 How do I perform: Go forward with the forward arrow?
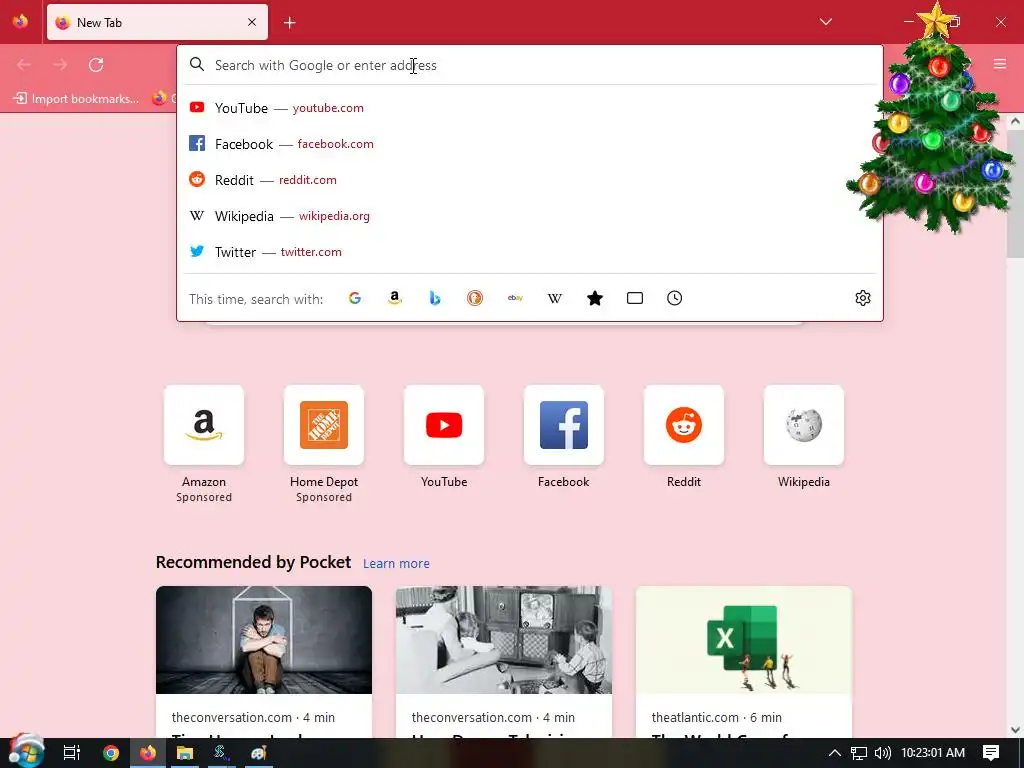tap(60, 65)
